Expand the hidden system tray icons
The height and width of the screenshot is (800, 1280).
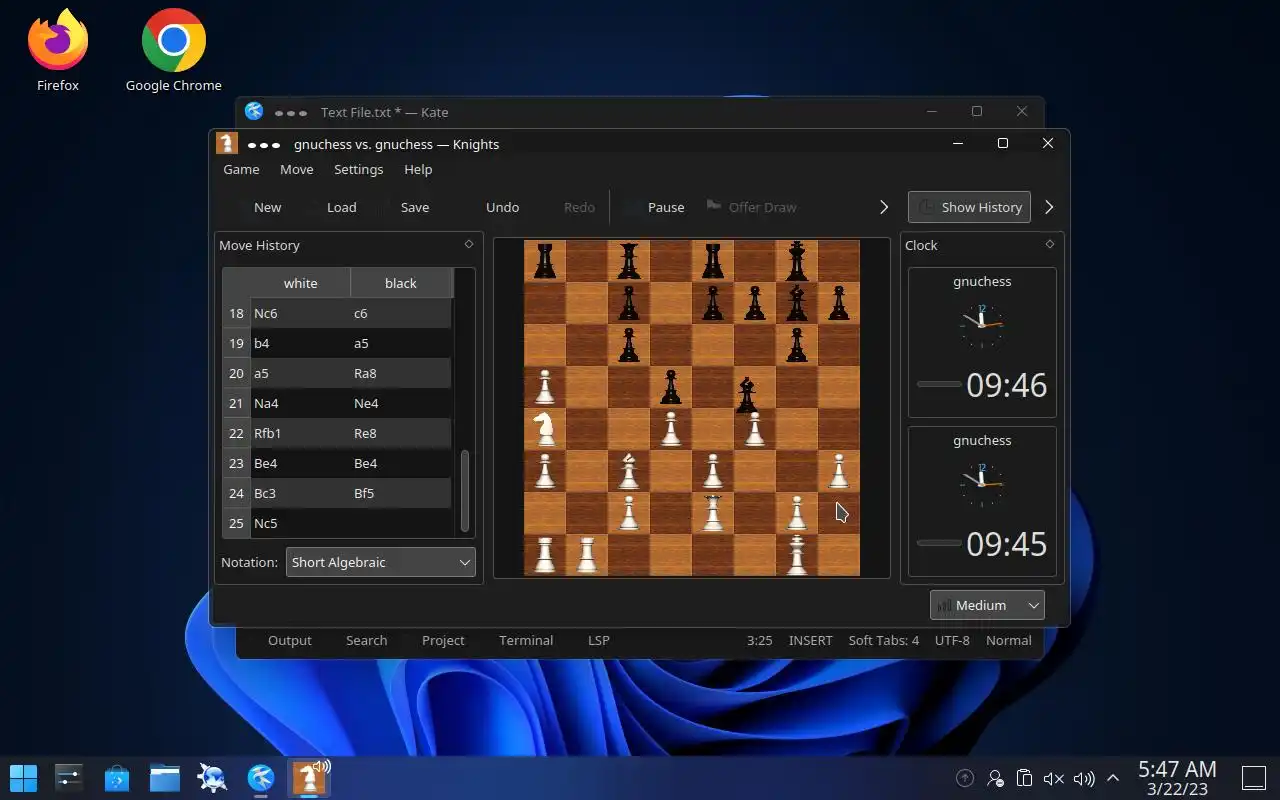click(x=1113, y=778)
